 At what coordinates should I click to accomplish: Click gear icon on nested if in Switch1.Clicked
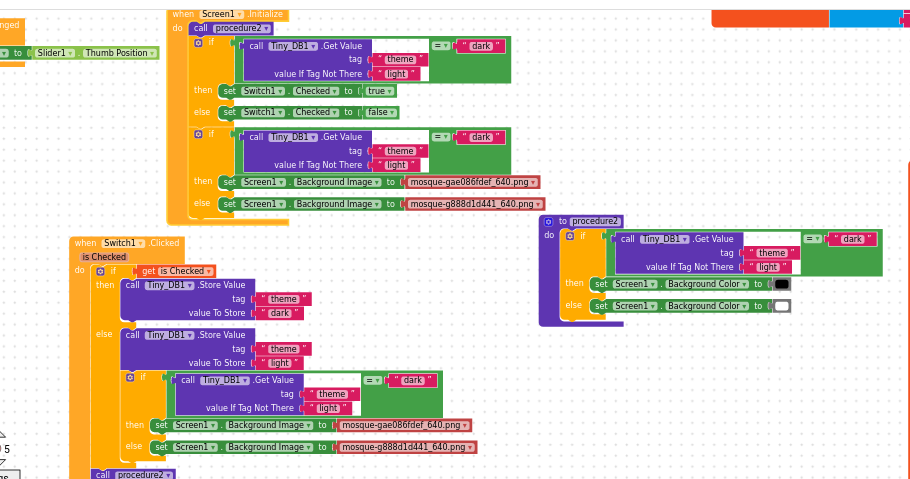click(x=130, y=377)
